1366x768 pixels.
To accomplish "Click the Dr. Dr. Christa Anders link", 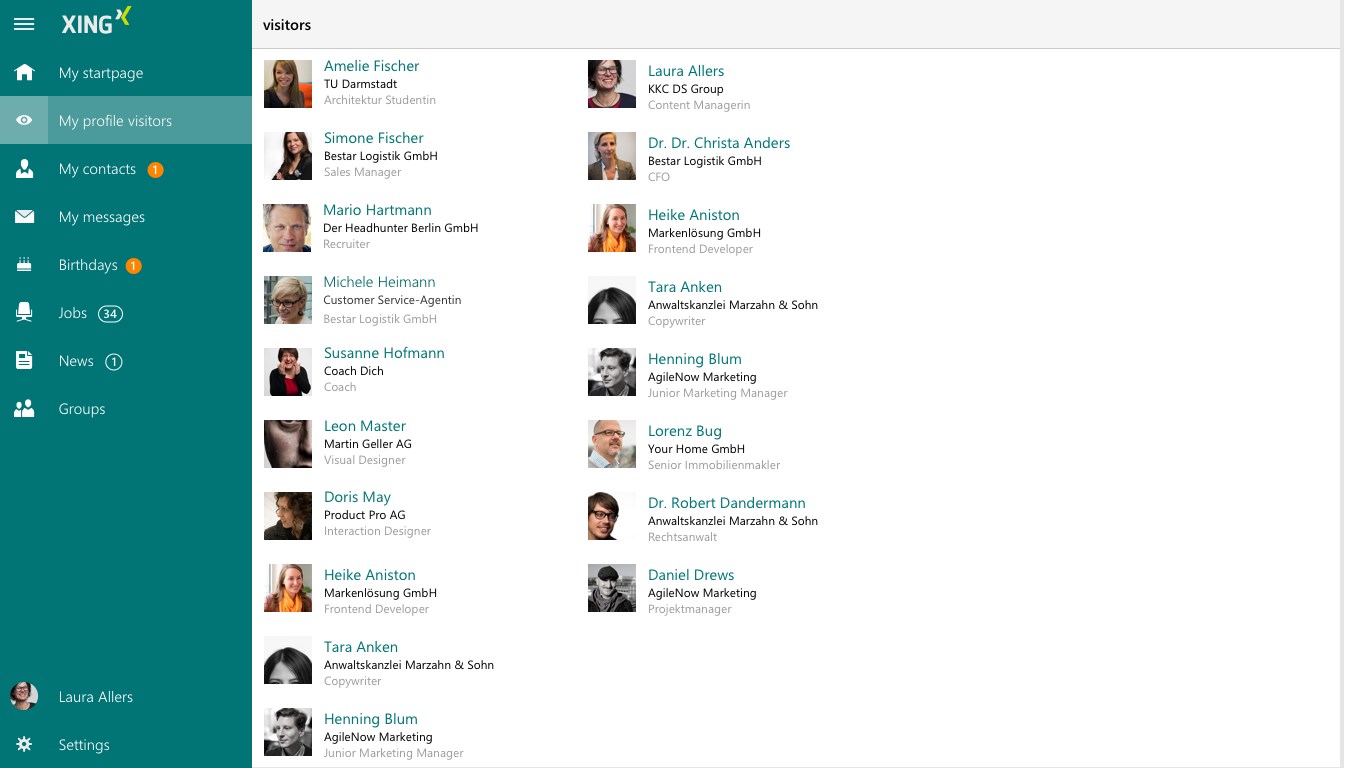I will (x=718, y=142).
